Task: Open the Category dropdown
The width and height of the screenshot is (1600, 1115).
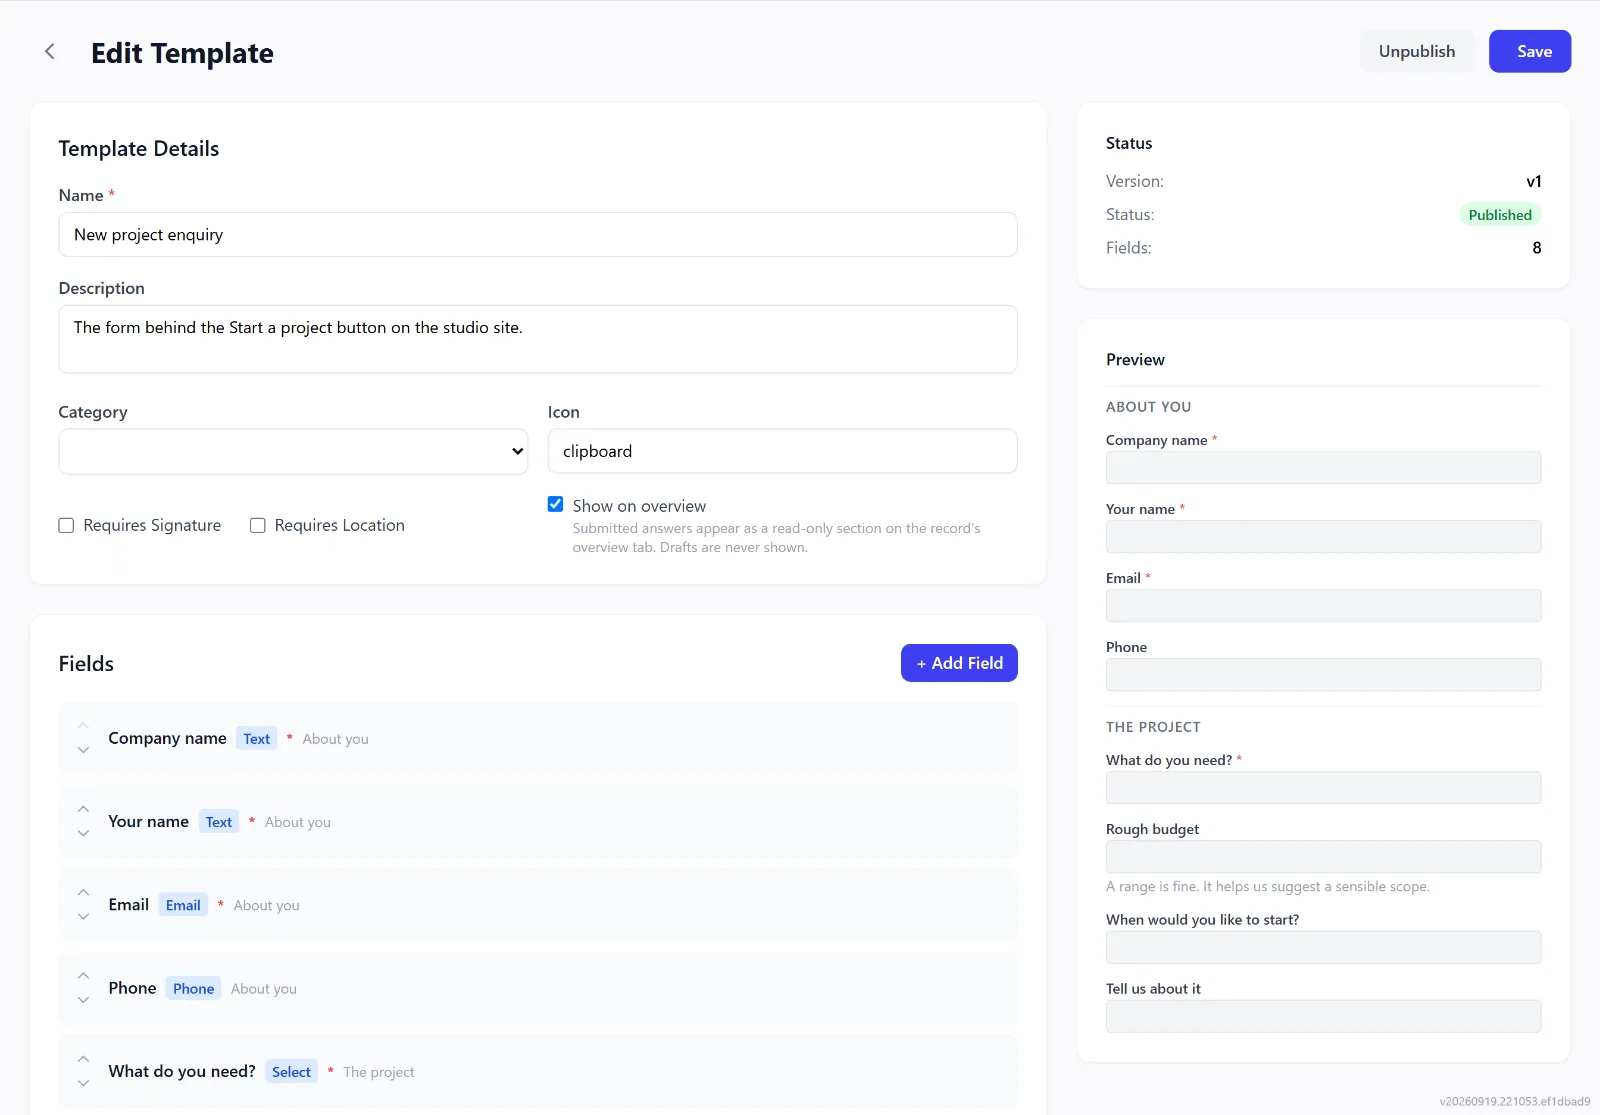Action: tap(293, 451)
